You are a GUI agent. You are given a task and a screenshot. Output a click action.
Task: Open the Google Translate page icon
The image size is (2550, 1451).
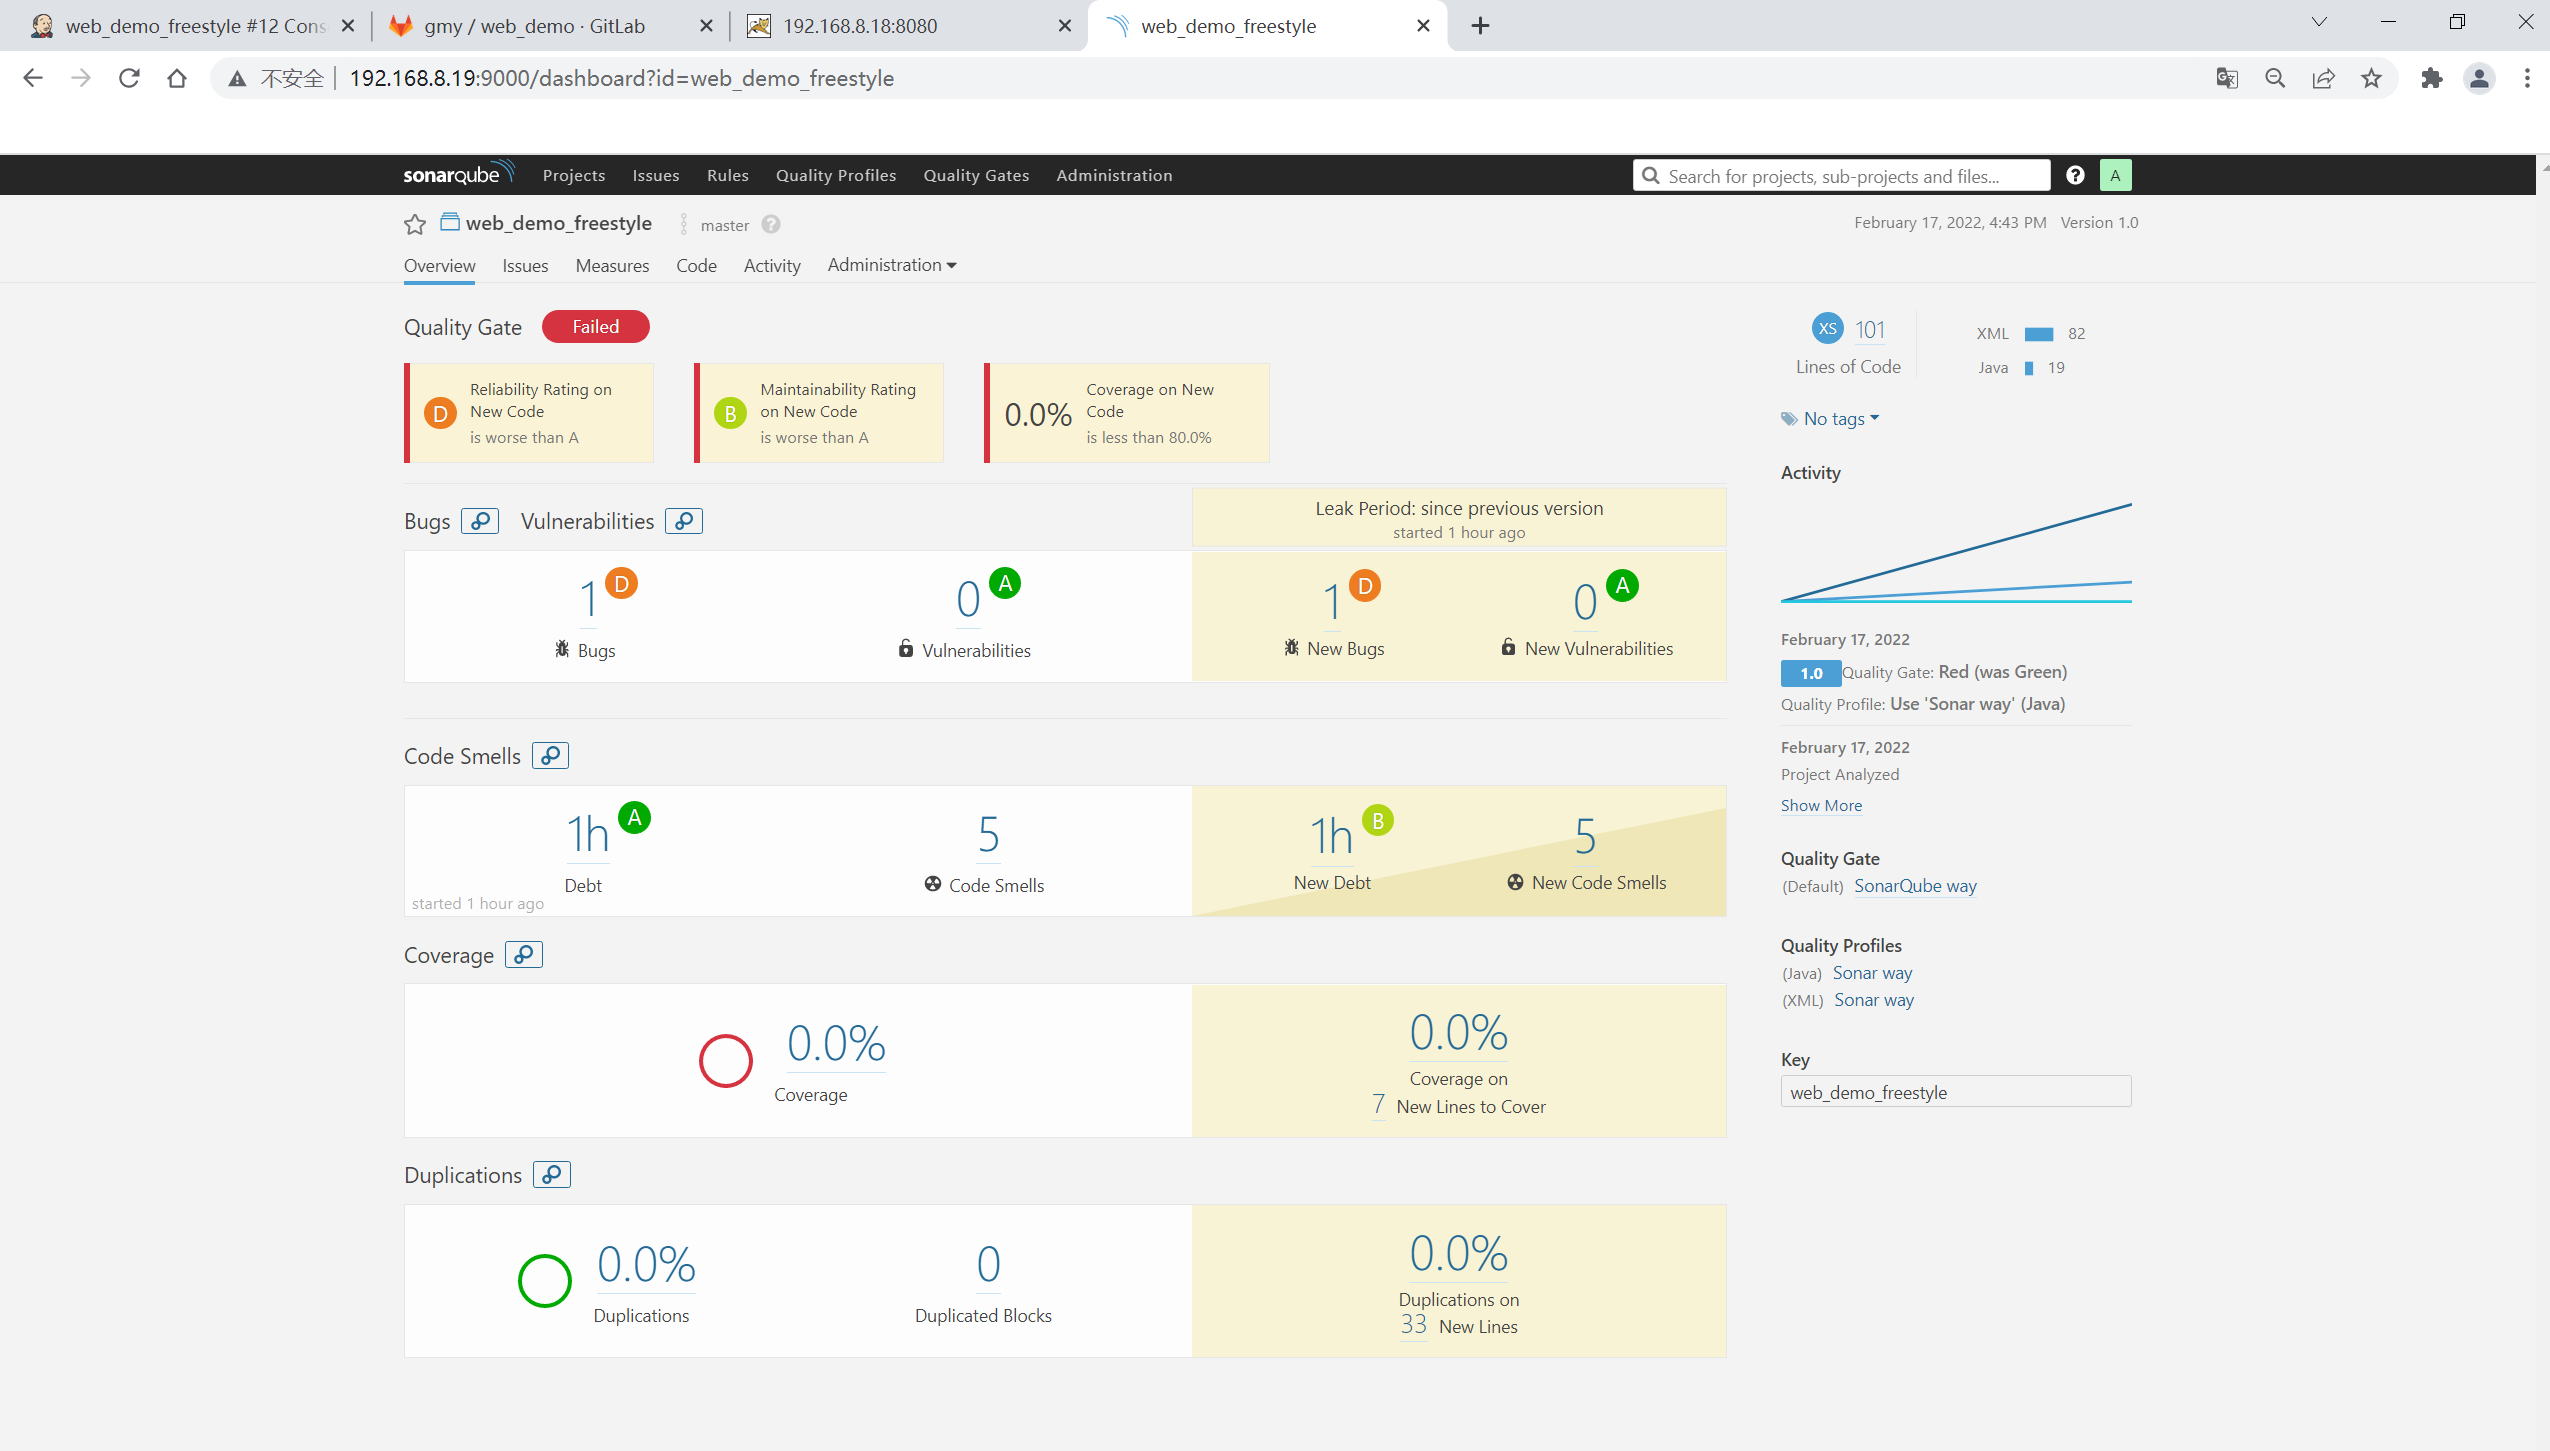2227,78
